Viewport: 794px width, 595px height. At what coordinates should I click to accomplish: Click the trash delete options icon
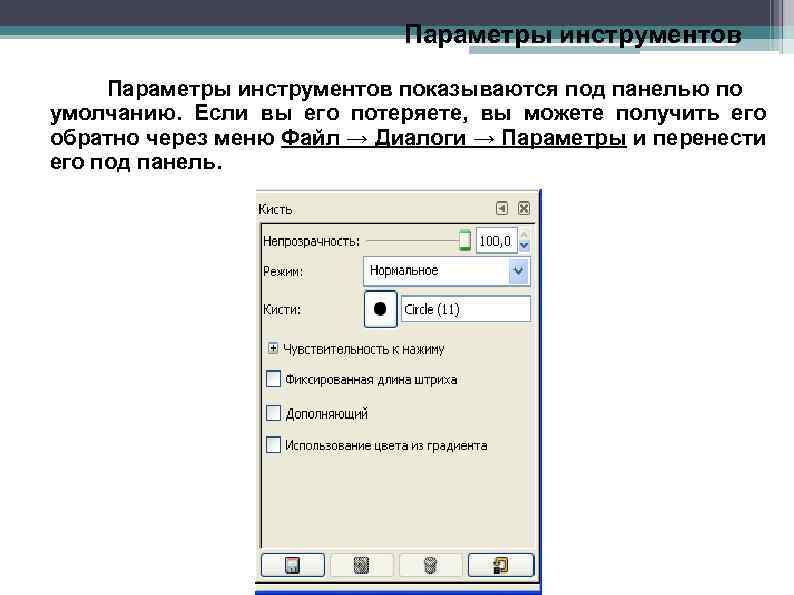430,565
